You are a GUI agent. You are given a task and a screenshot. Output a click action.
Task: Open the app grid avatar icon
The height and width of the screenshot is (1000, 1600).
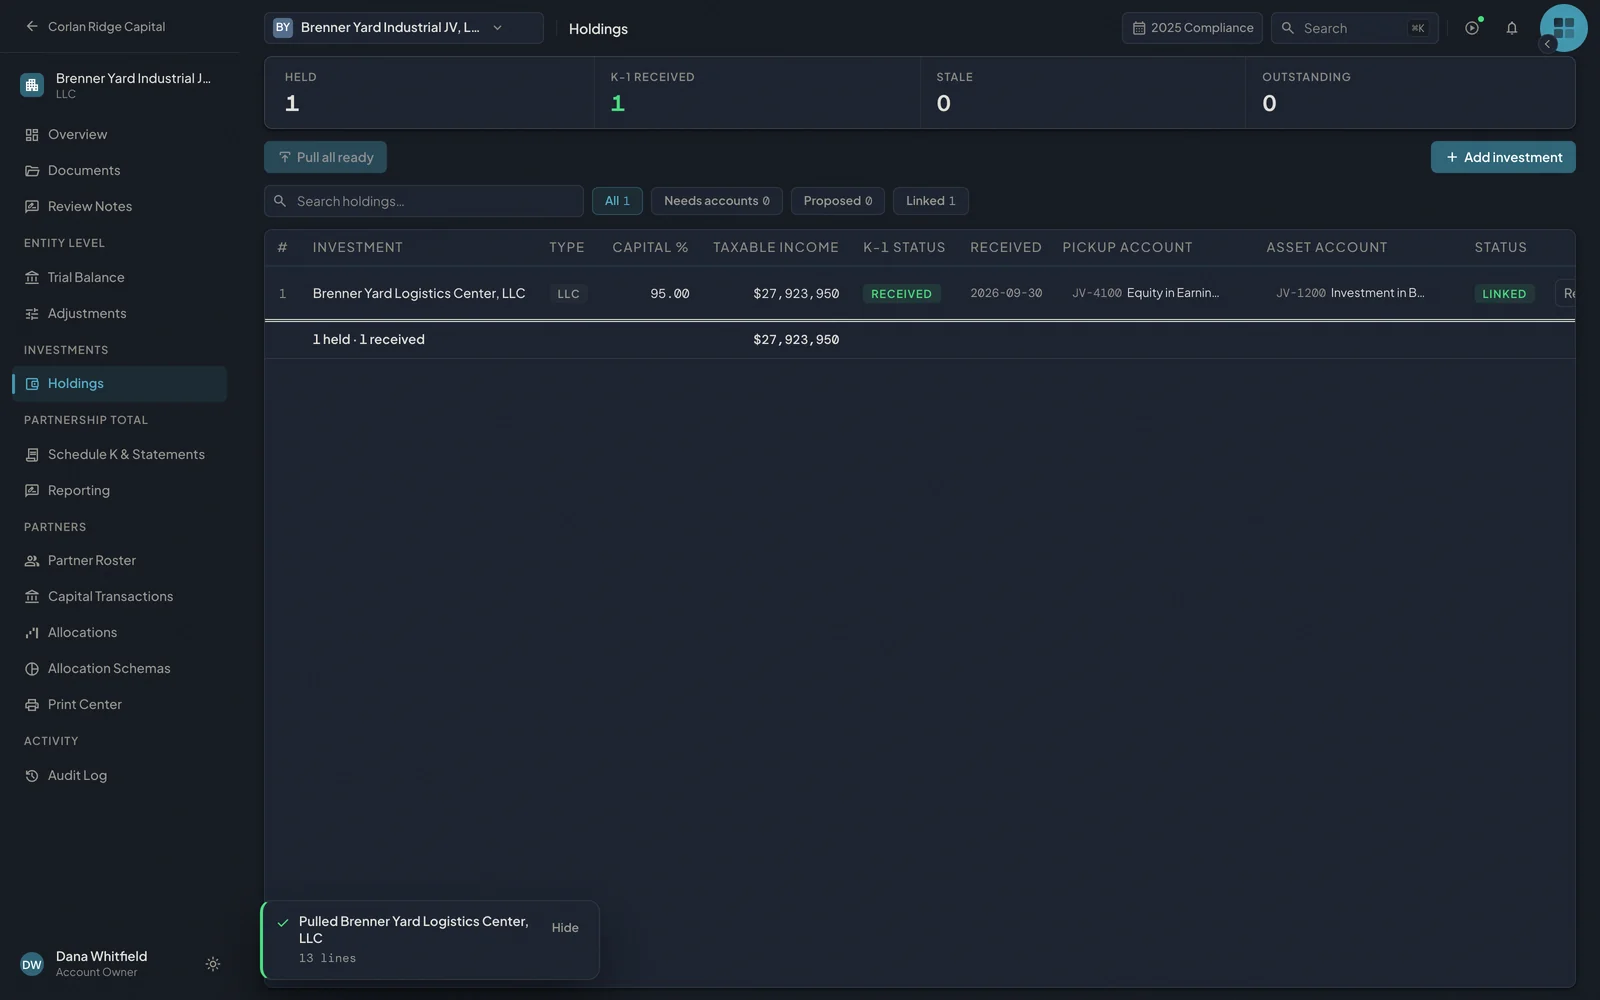1564,28
